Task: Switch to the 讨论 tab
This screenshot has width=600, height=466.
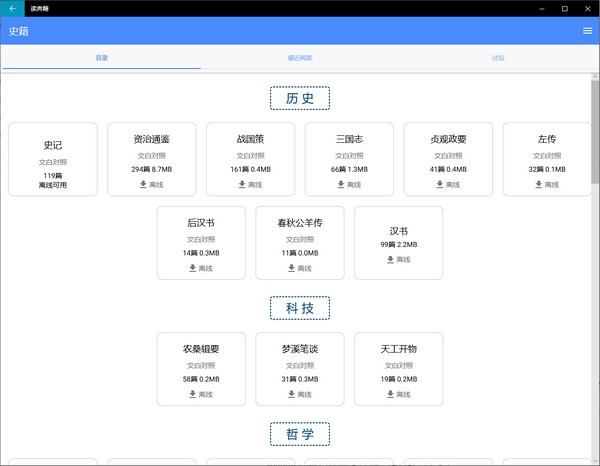Action: [x=498, y=58]
